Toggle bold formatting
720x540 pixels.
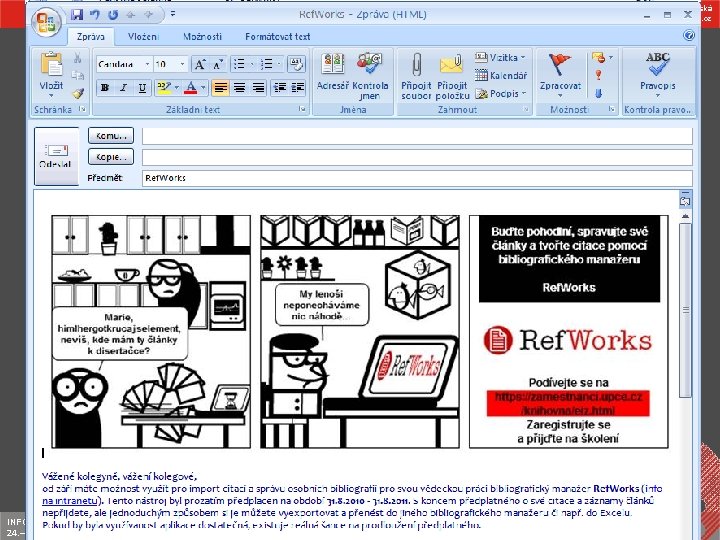click(105, 88)
